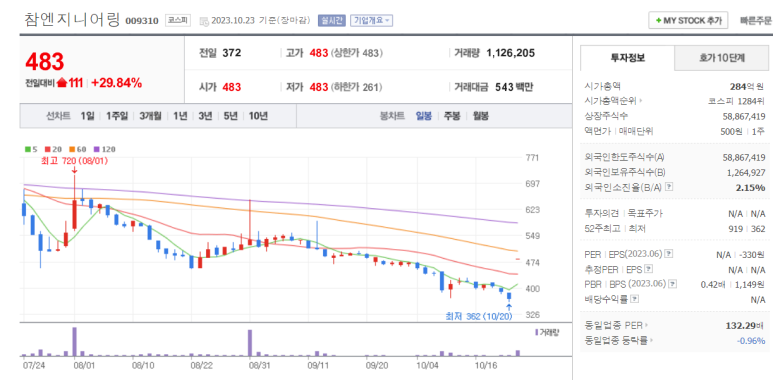773x380 pixels.
Task: Select the 3개월 line chart period
Action: (x=150, y=116)
